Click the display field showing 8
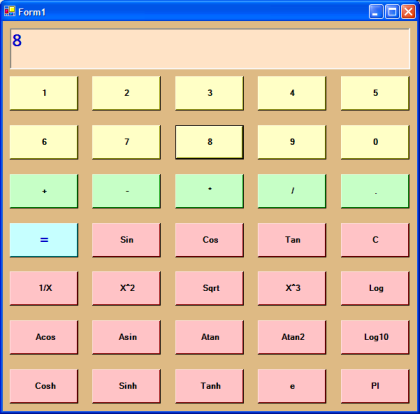This screenshot has height=414, width=420. (x=210, y=49)
